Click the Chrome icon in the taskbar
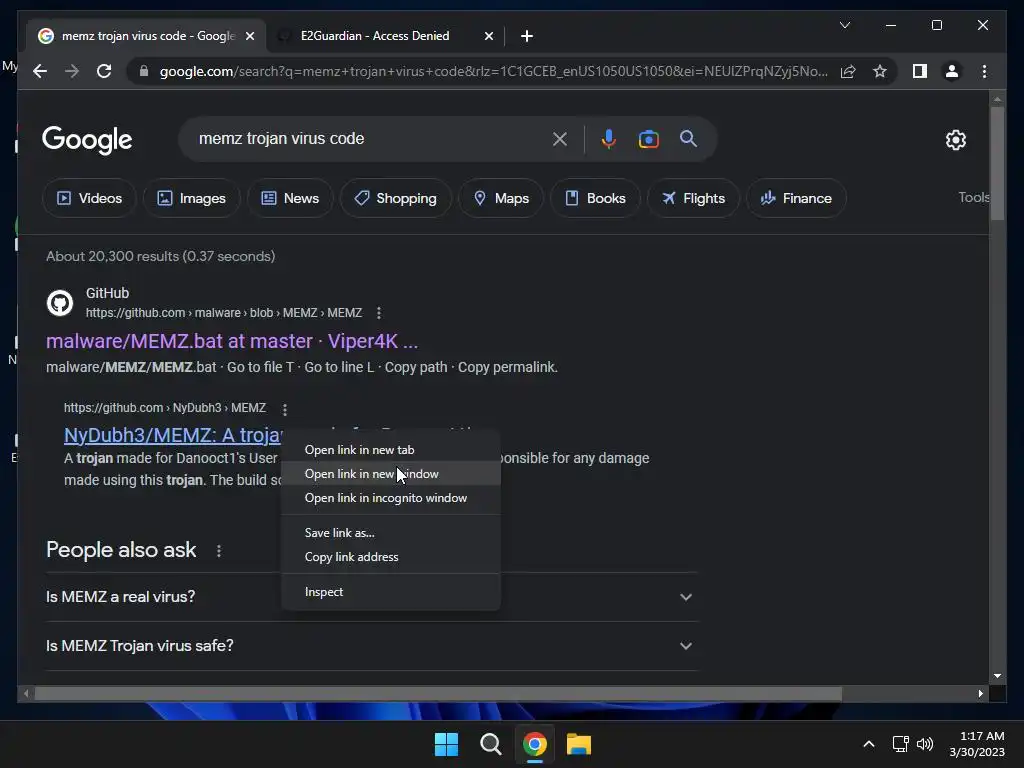 tap(535, 744)
